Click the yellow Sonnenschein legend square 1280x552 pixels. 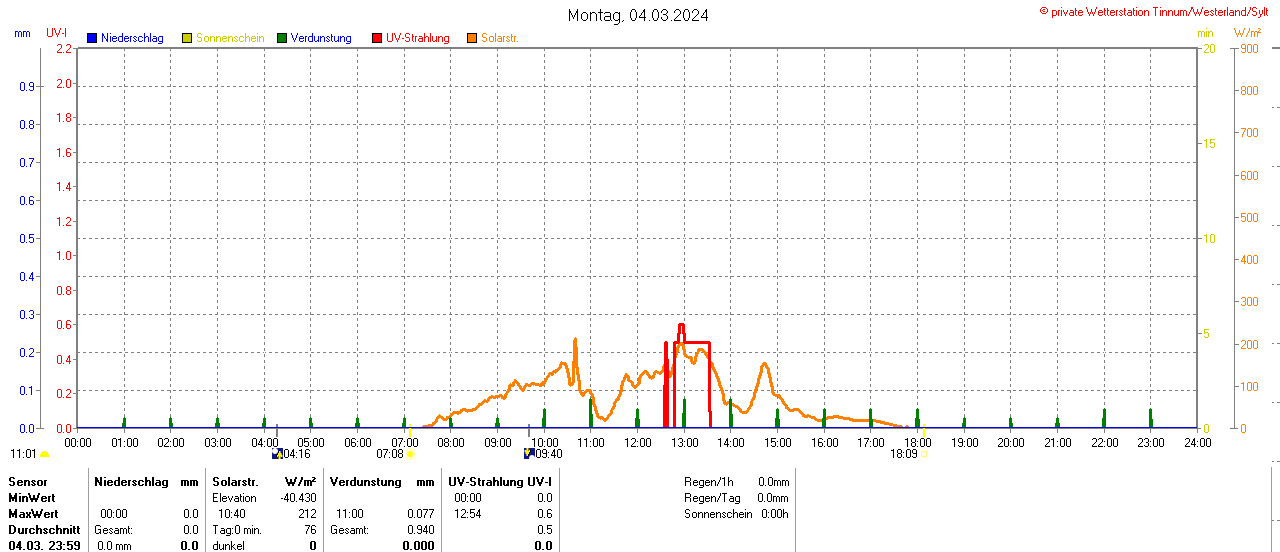point(187,38)
